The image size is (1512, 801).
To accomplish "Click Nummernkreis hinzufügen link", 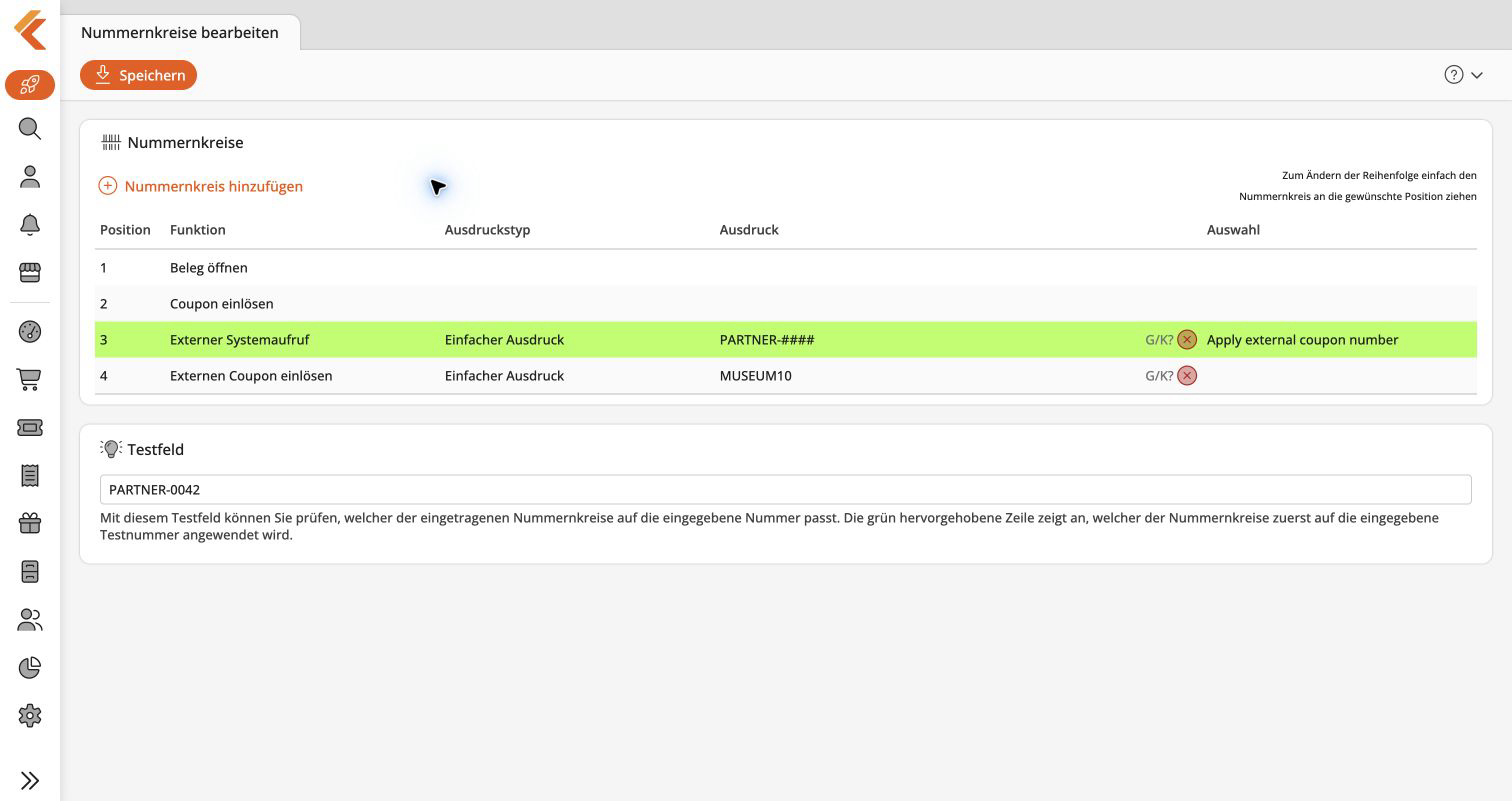I will (201, 186).
